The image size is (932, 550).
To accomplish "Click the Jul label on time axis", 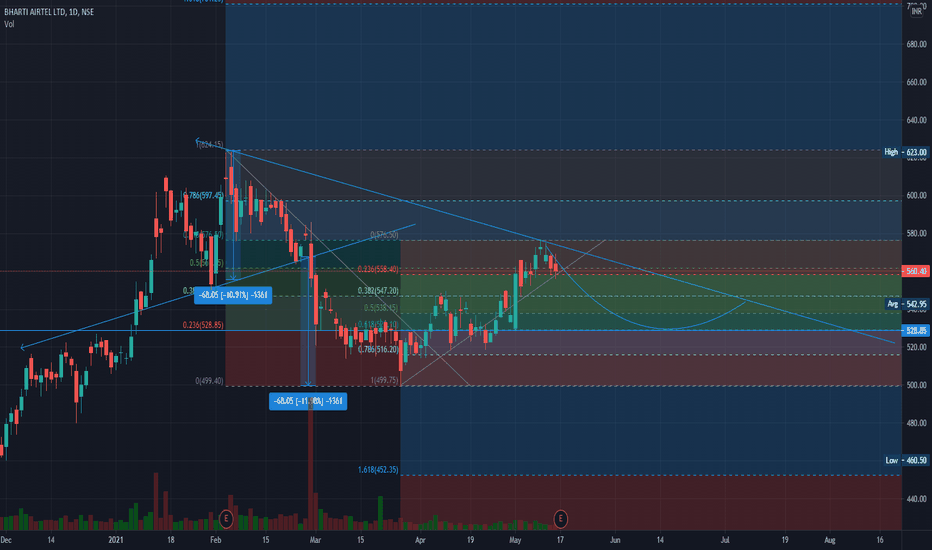I will click(725, 540).
